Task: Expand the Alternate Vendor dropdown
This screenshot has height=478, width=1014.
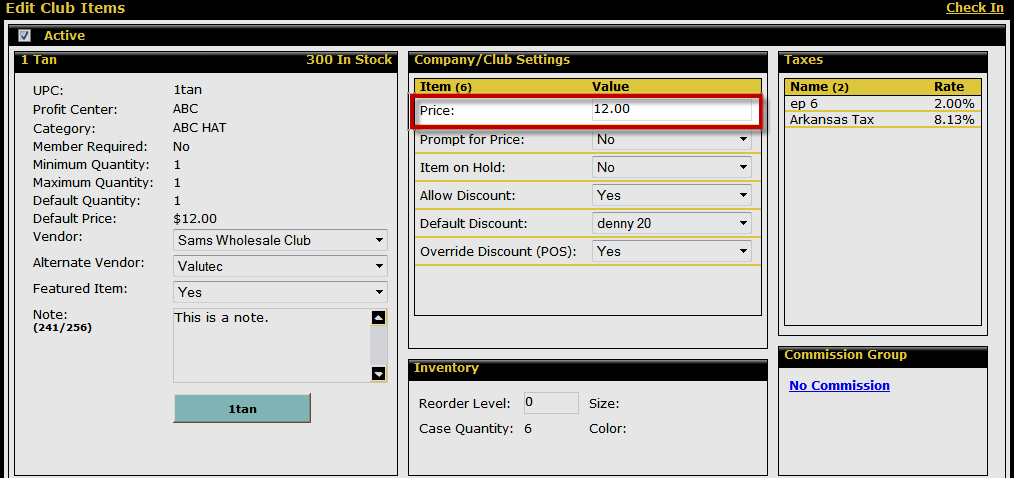Action: coord(280,266)
